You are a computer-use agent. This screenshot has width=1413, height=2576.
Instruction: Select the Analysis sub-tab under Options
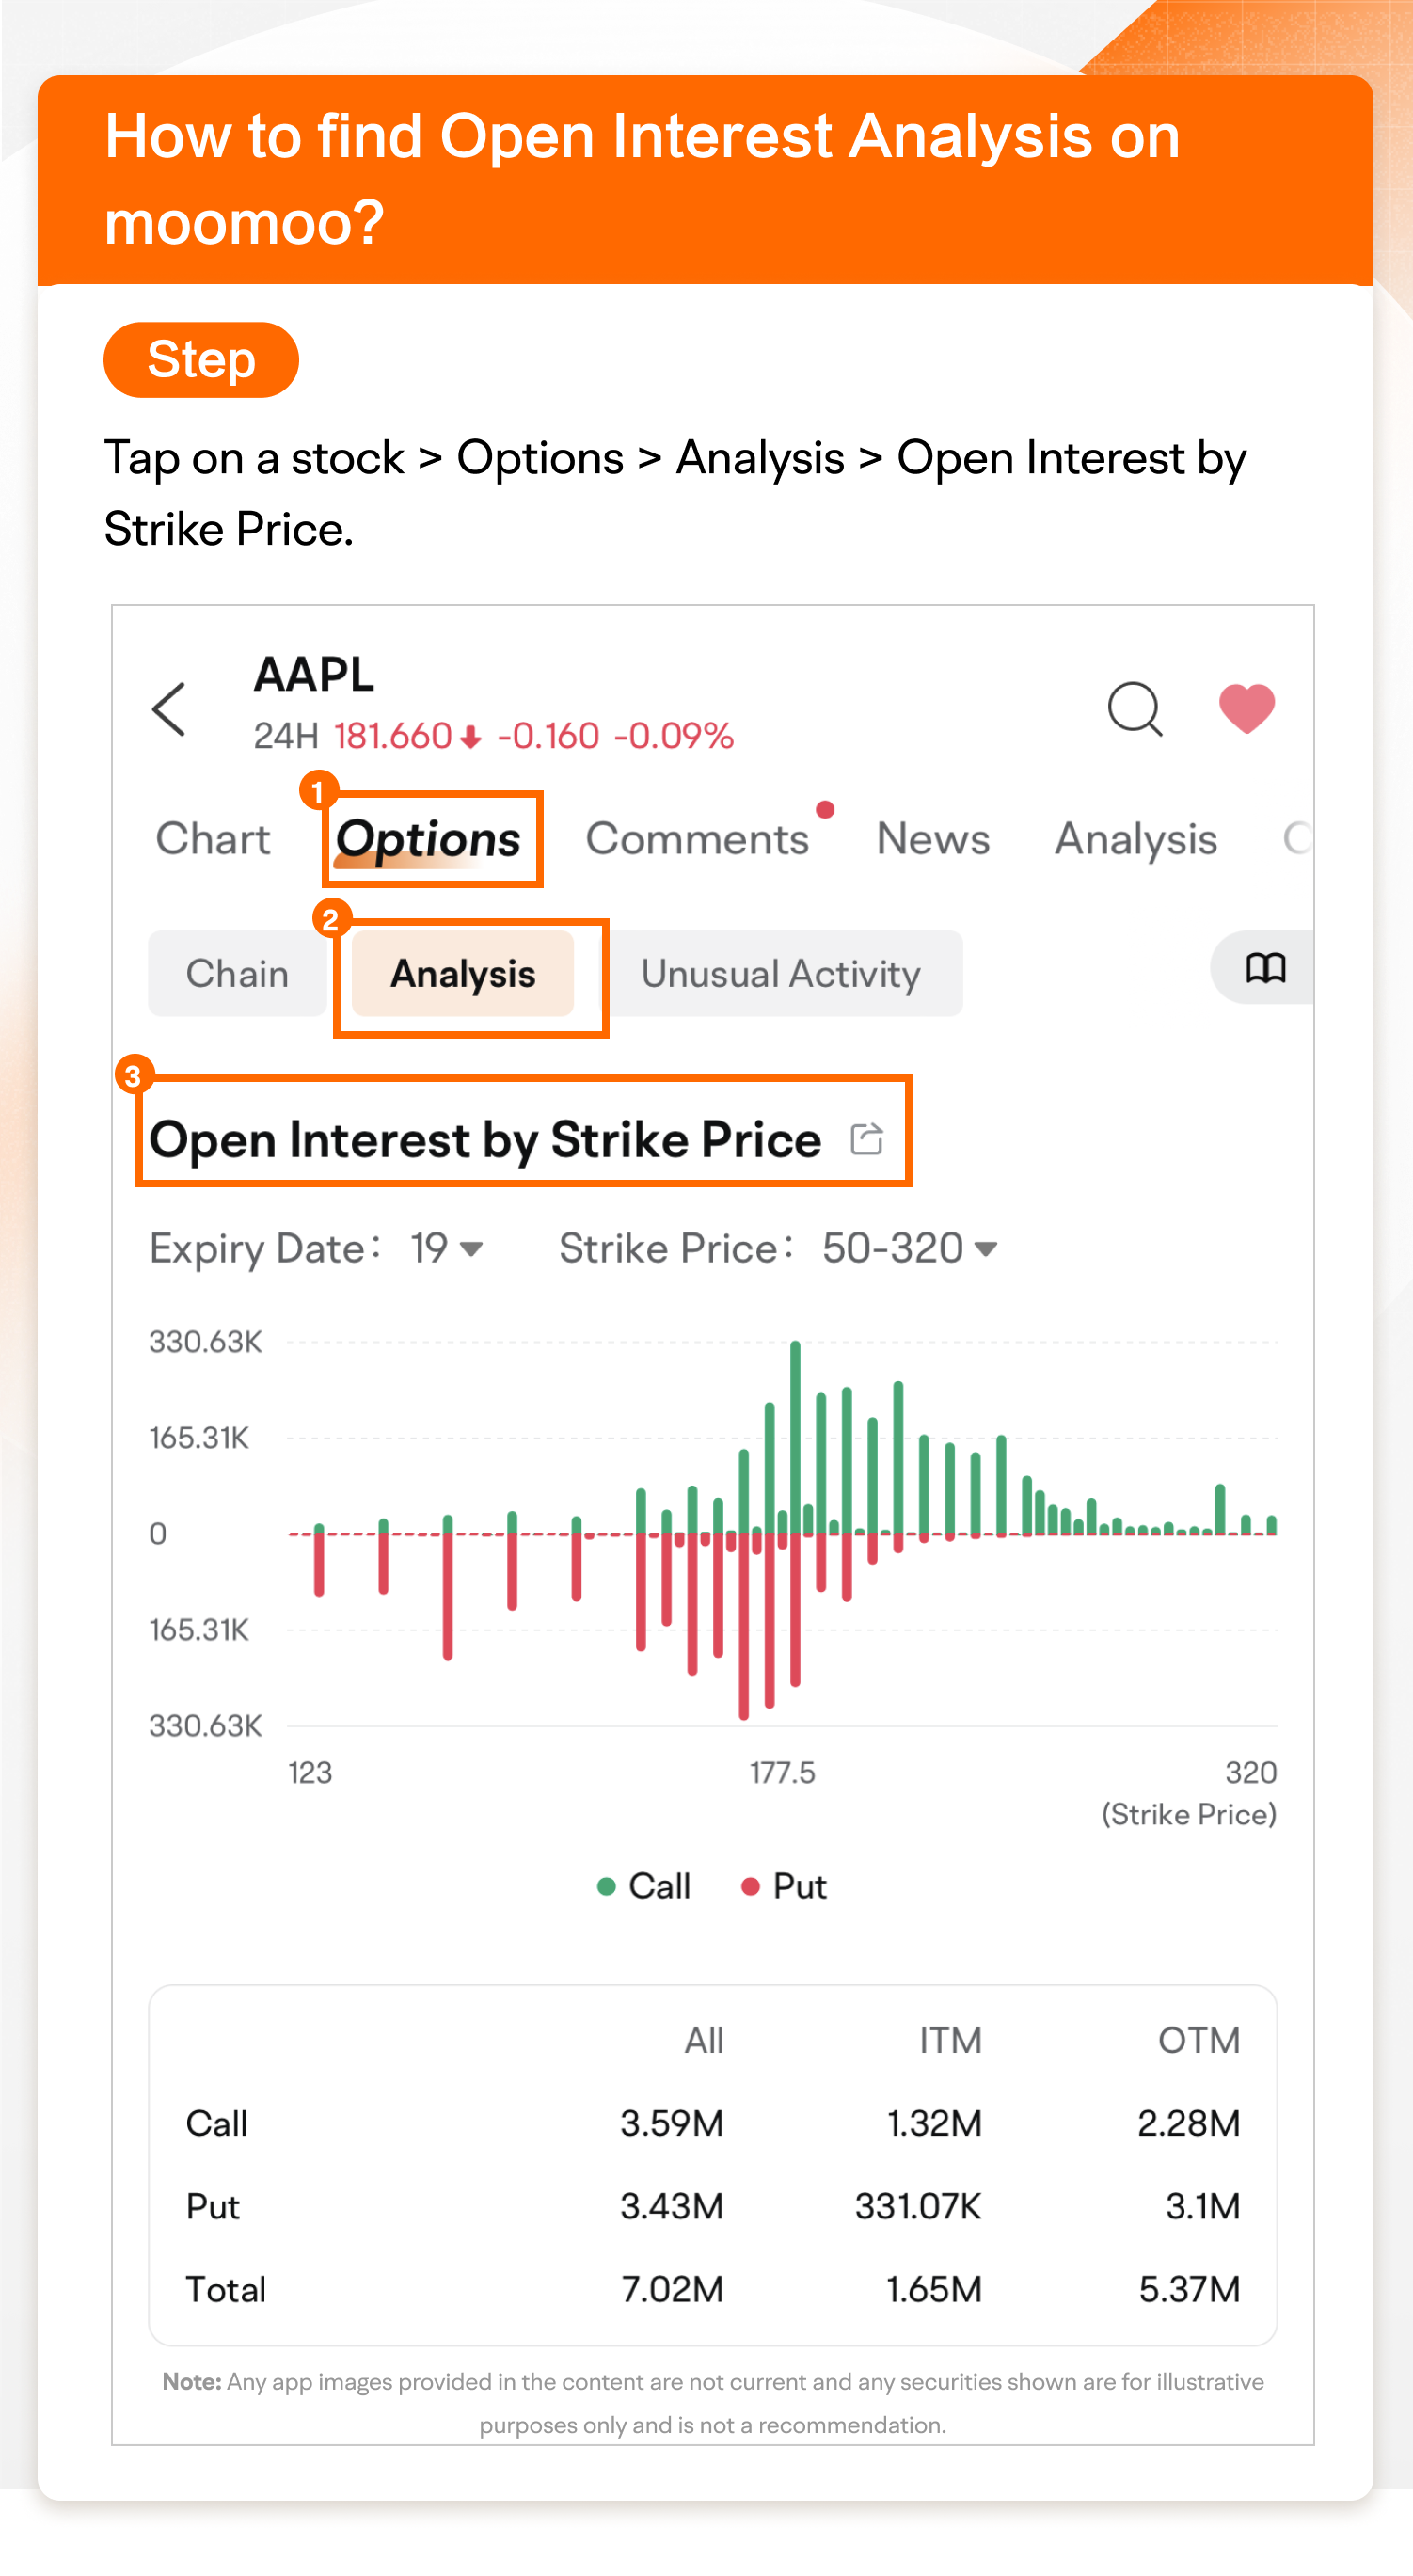pos(463,974)
